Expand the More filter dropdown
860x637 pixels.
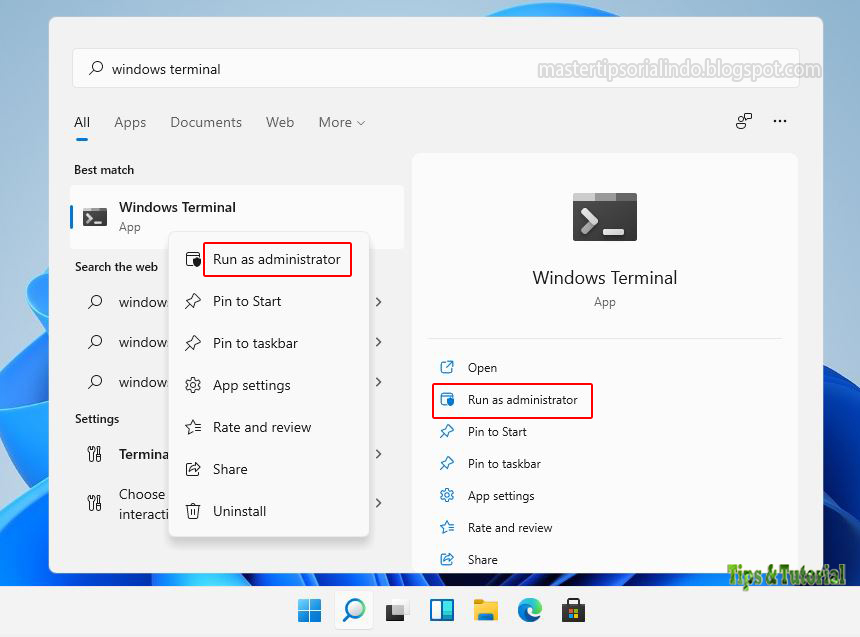tap(342, 122)
